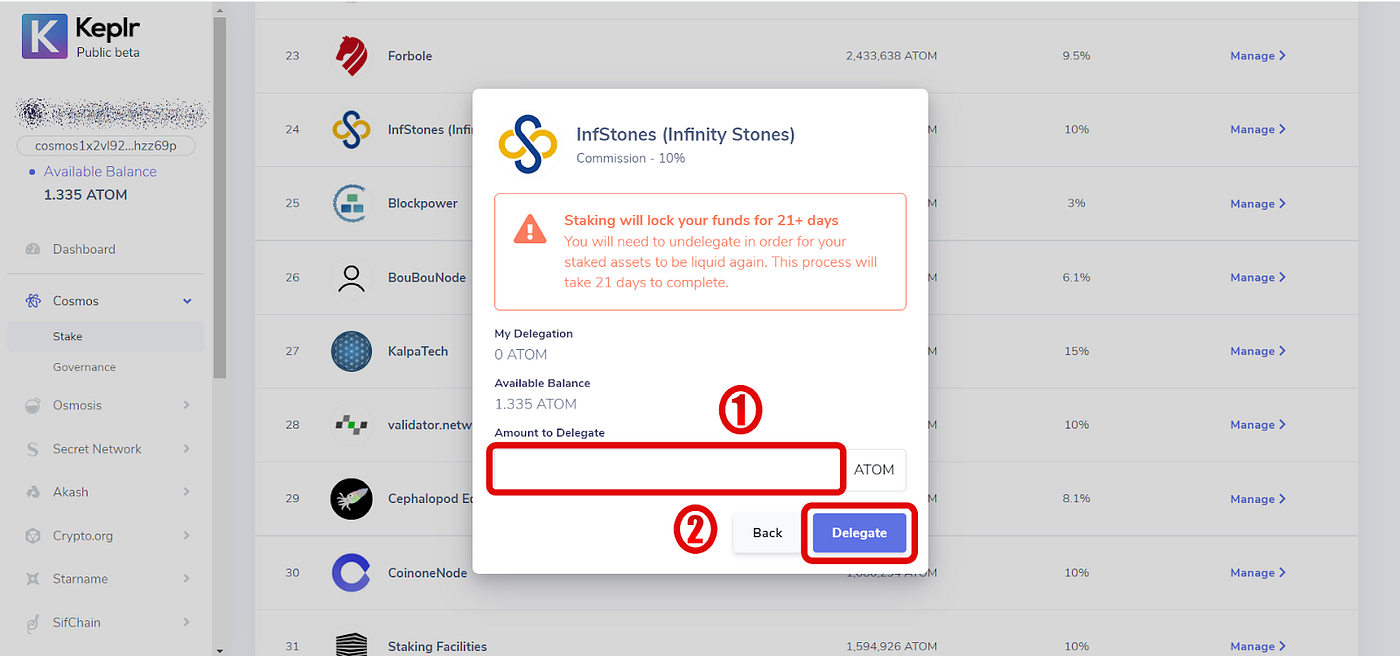Click the Keplr logo icon
This screenshot has width=1400, height=656.
44,36
